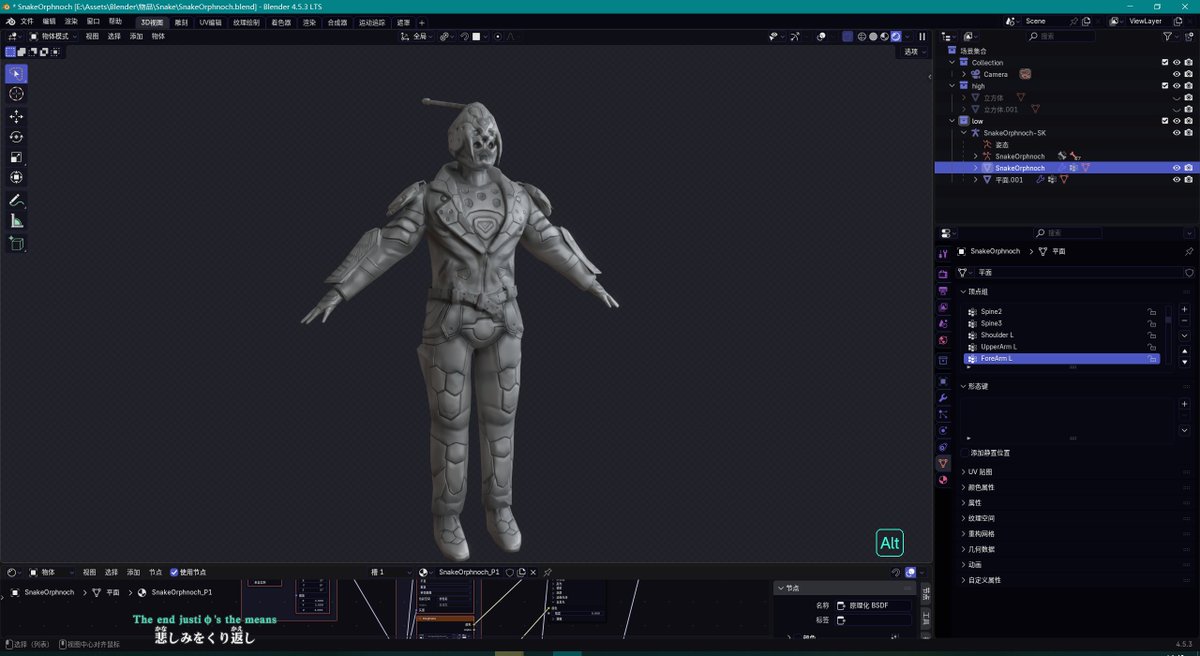This screenshot has width=1200, height=656.
Task: Select the Cursor tool
Action: click(16, 94)
